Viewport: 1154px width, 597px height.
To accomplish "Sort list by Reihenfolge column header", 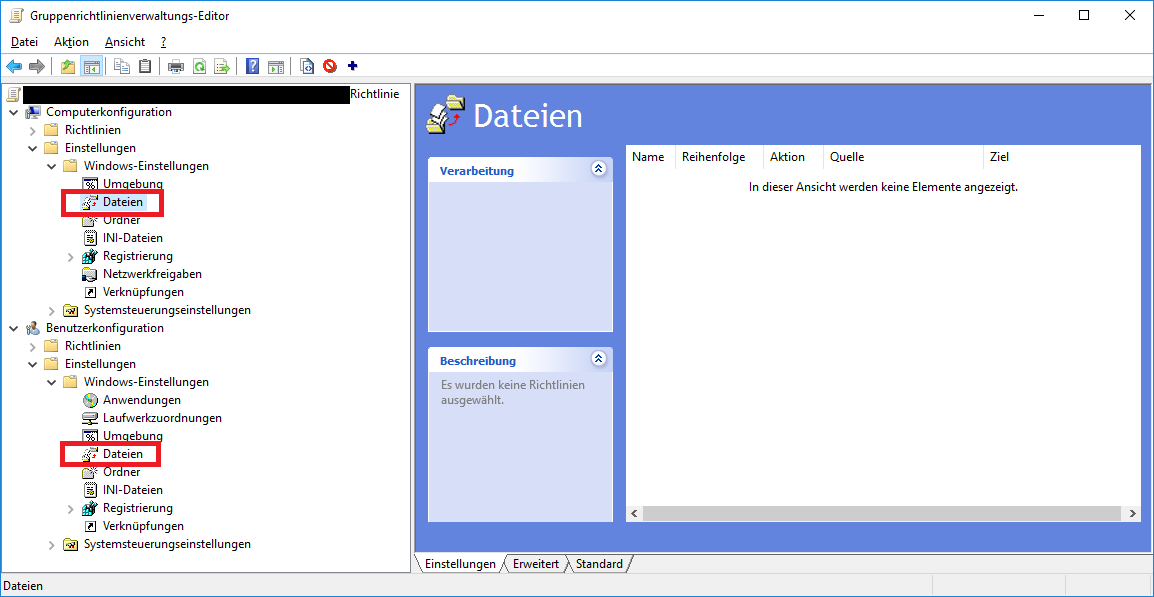I will click(x=713, y=157).
